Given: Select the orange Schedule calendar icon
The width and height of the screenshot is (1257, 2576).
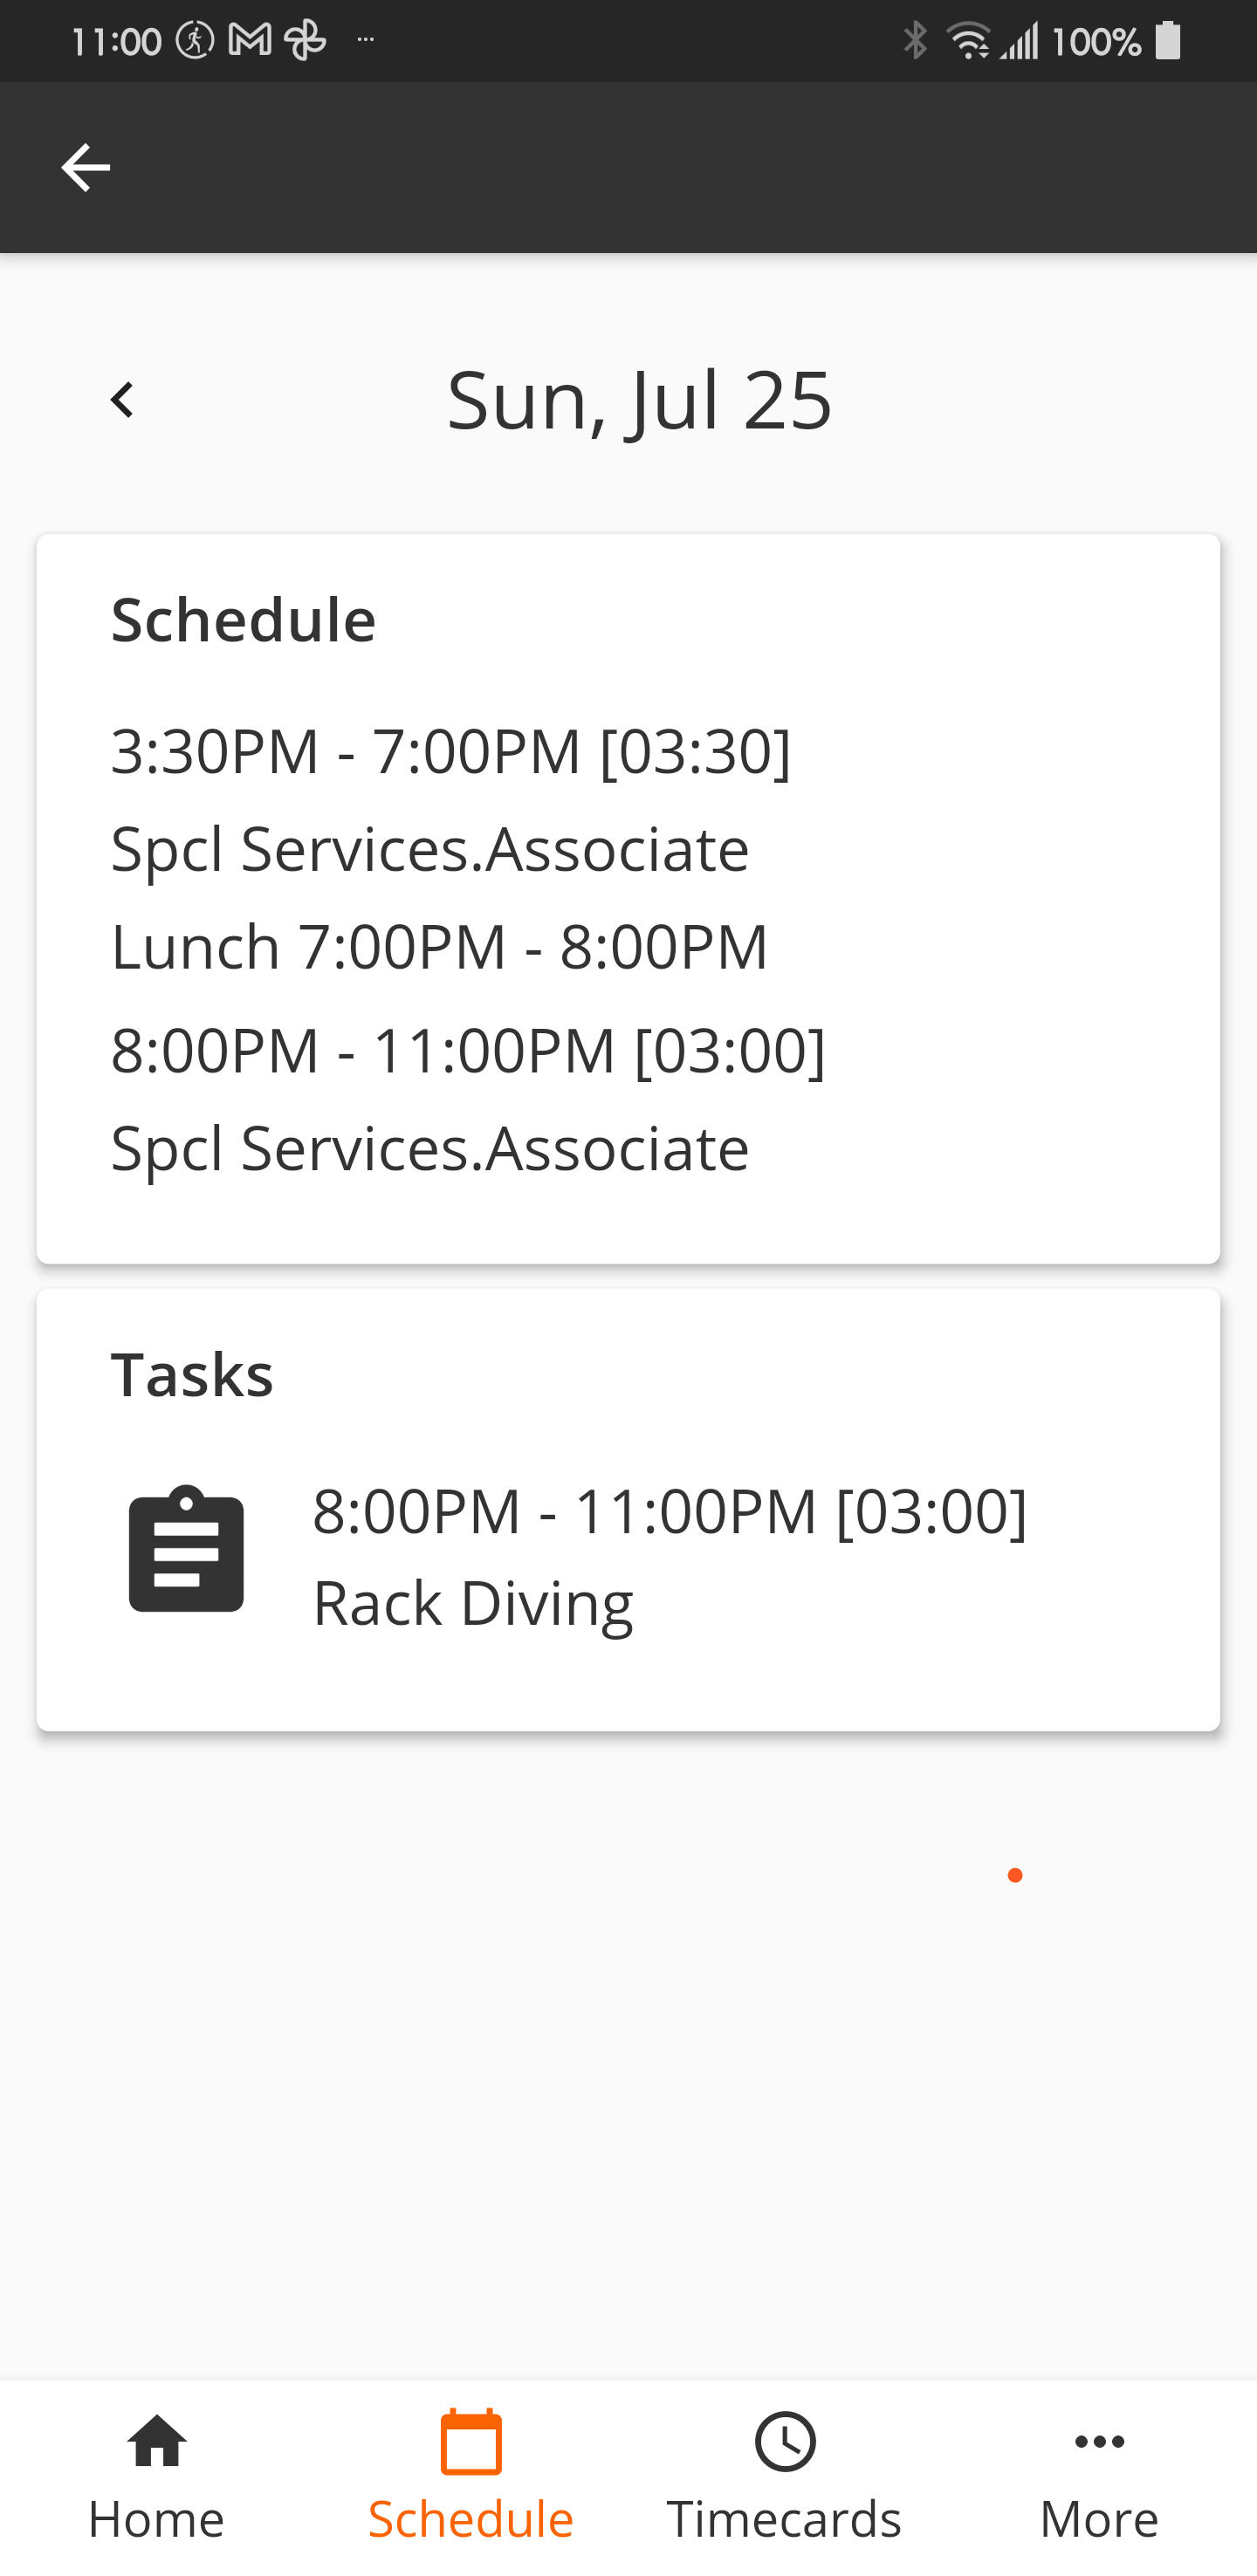Looking at the screenshot, I should [470, 2442].
